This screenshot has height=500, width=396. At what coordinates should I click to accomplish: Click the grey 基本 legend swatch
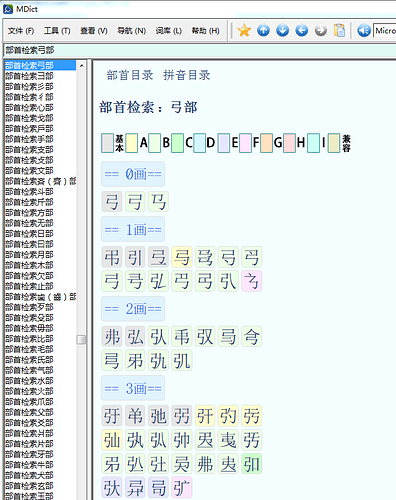pos(107,143)
